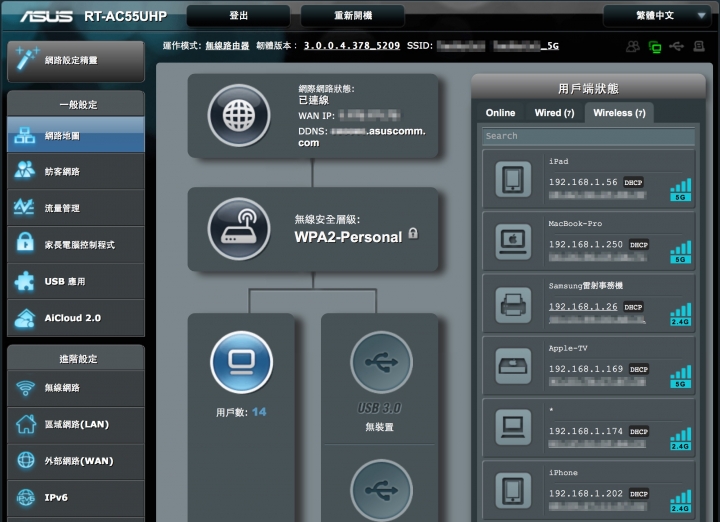720x522 pixels.
Task: Open USB 應用 in sidebar
Action: pos(76,281)
